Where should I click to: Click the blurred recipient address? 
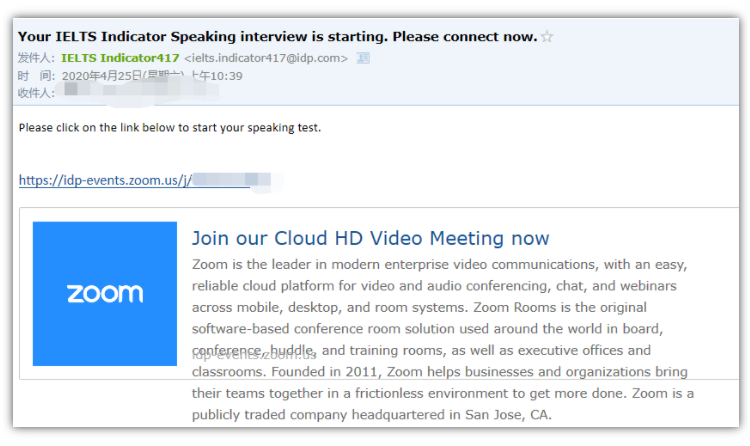click(141, 90)
